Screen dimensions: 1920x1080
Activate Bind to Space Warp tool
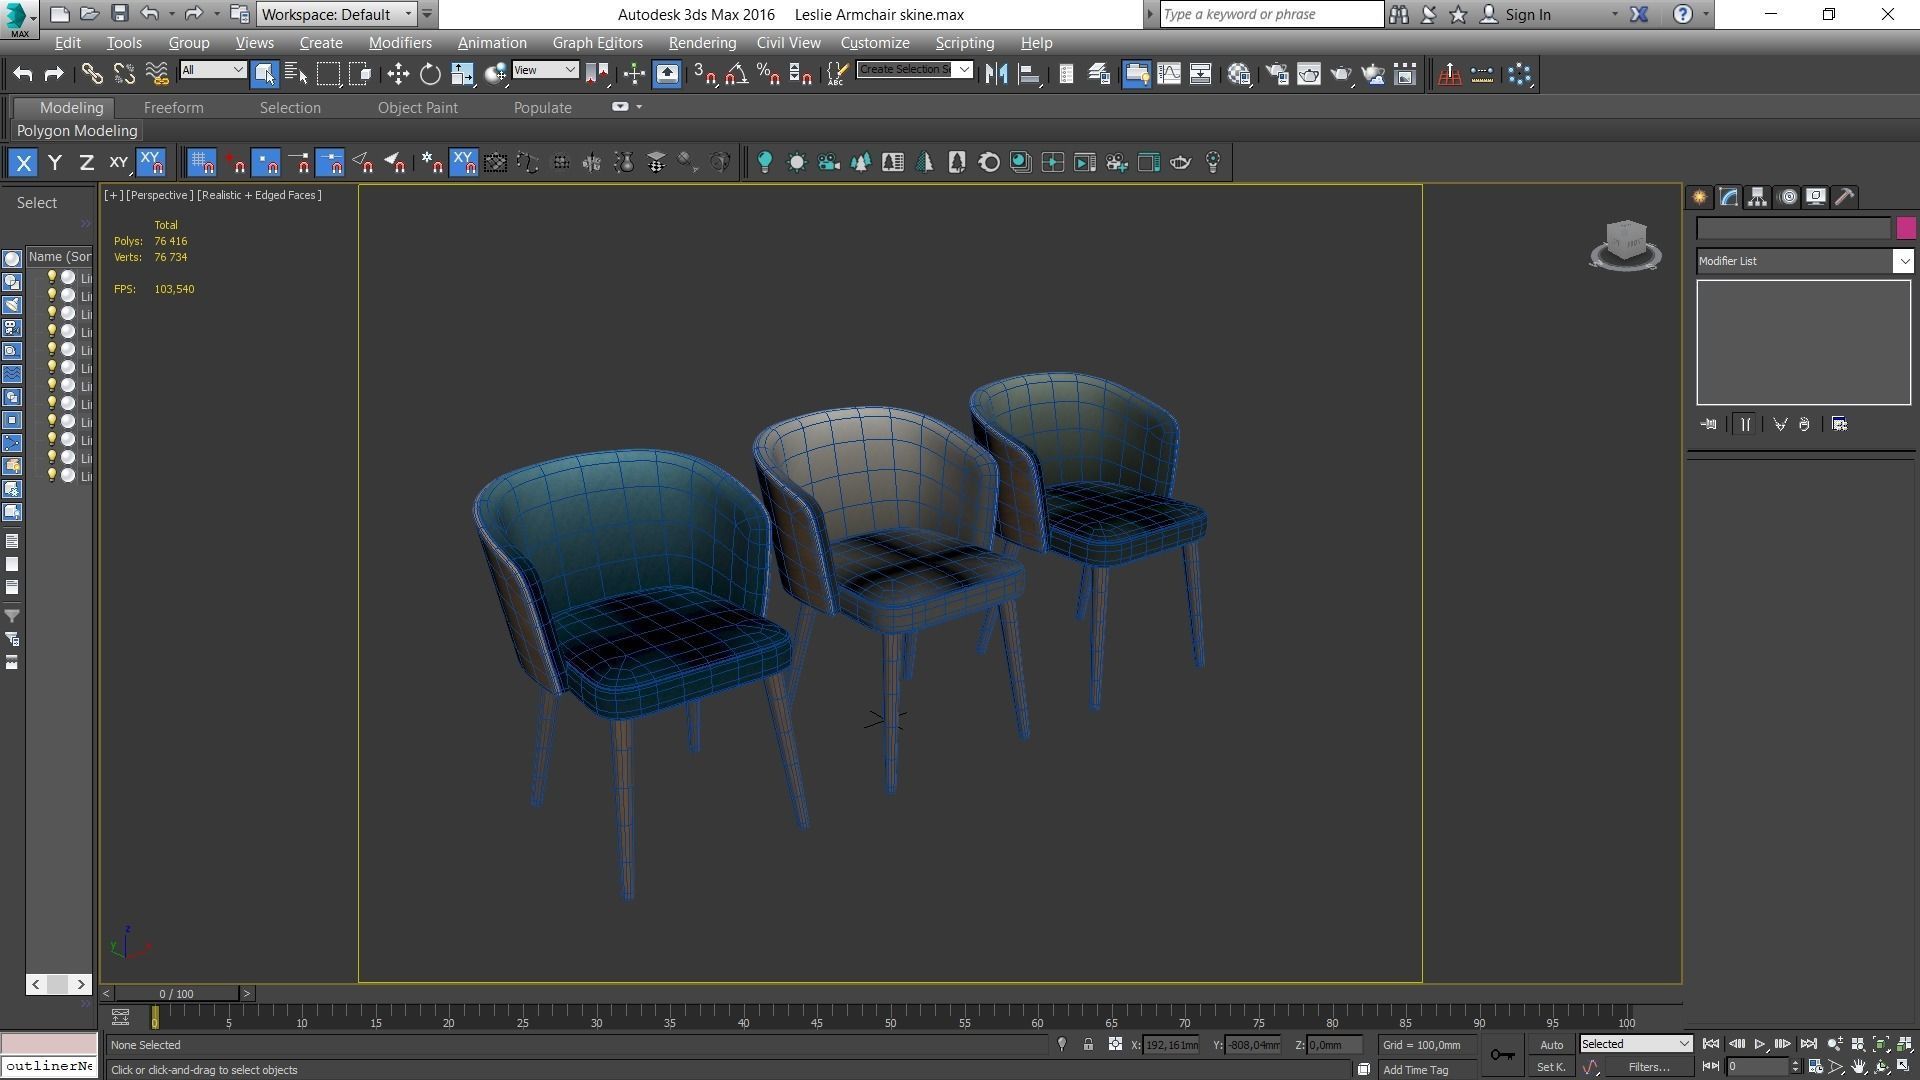pyautogui.click(x=156, y=74)
